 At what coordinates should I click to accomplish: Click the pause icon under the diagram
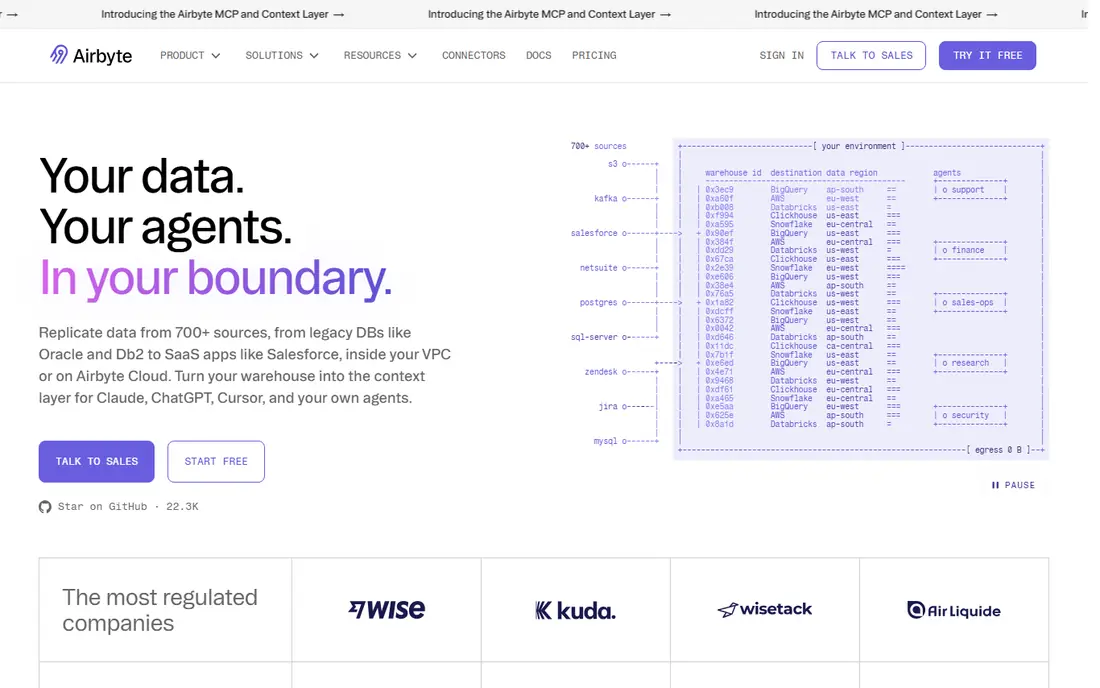click(x=995, y=485)
